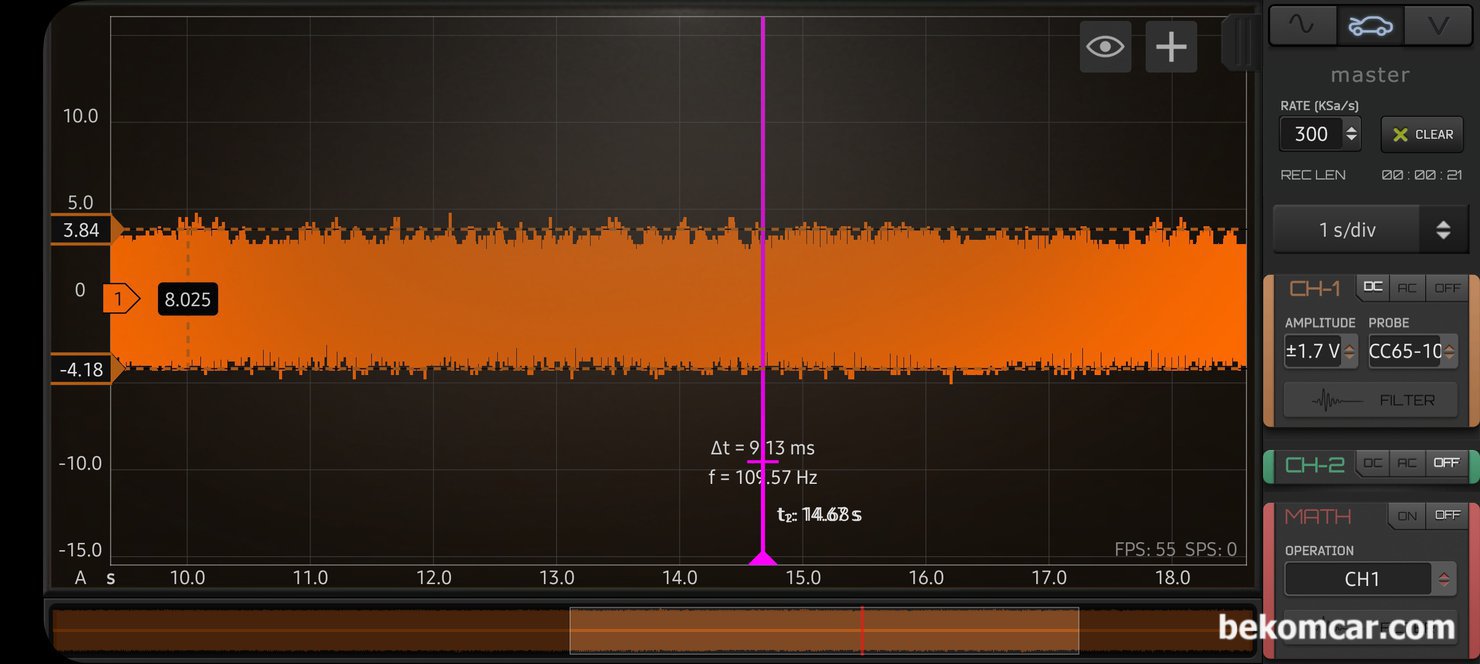
Task: Click the lower -4.18 cursor level marker
Action: [85, 370]
